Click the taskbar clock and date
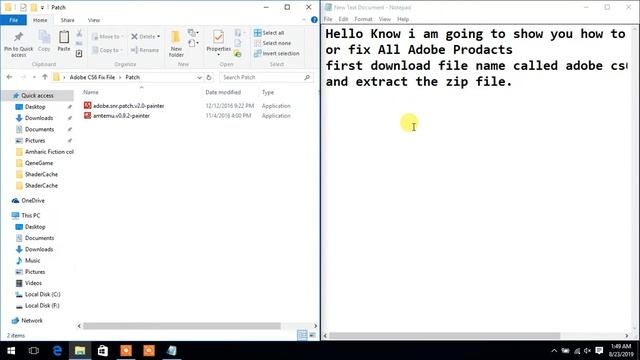 point(621,351)
